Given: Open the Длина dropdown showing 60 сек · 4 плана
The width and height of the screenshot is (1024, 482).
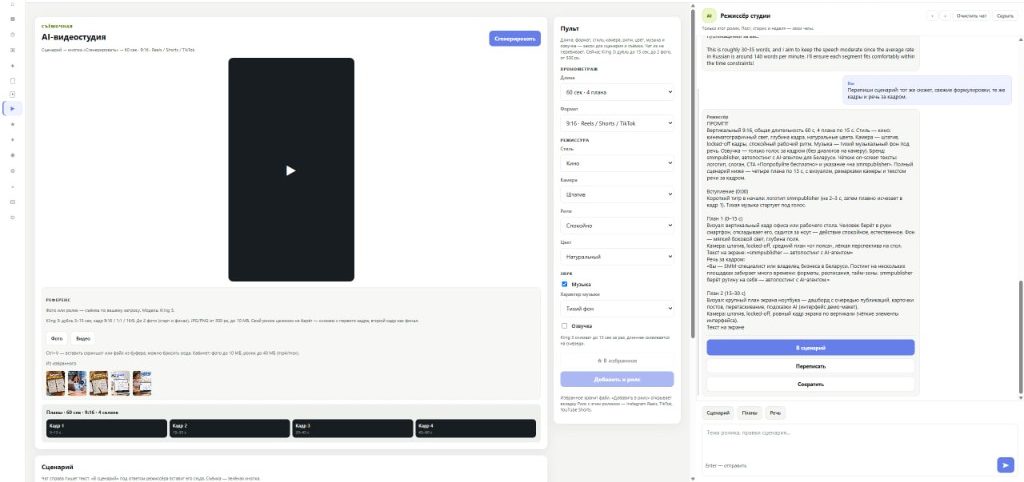Looking at the screenshot, I should pyautogui.click(x=616, y=92).
